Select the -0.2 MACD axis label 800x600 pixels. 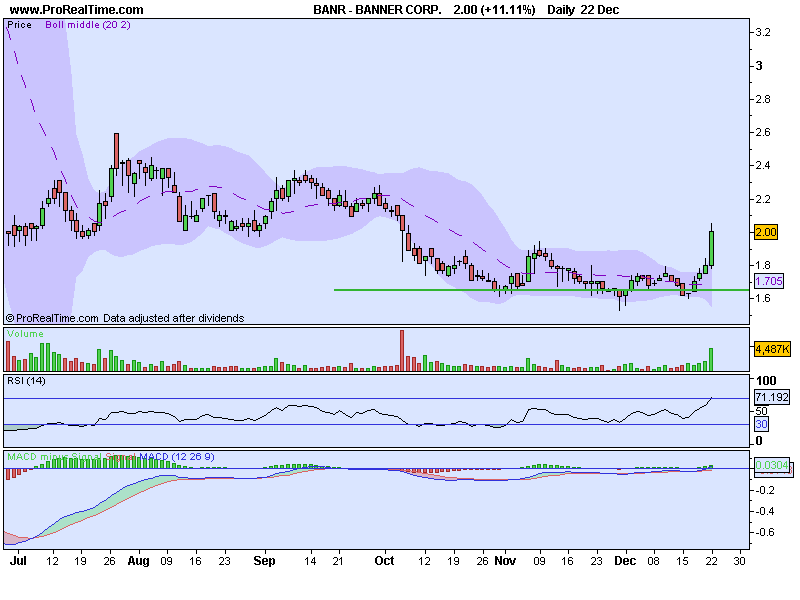click(765, 490)
